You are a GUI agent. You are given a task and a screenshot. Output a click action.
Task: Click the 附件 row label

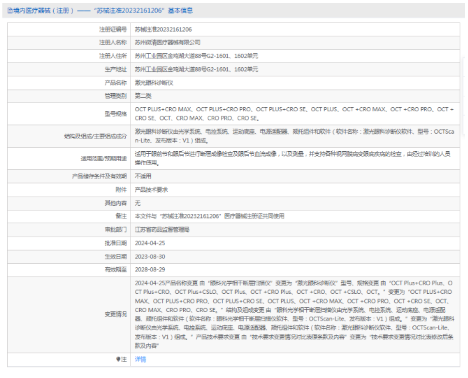pyautogui.click(x=121, y=190)
